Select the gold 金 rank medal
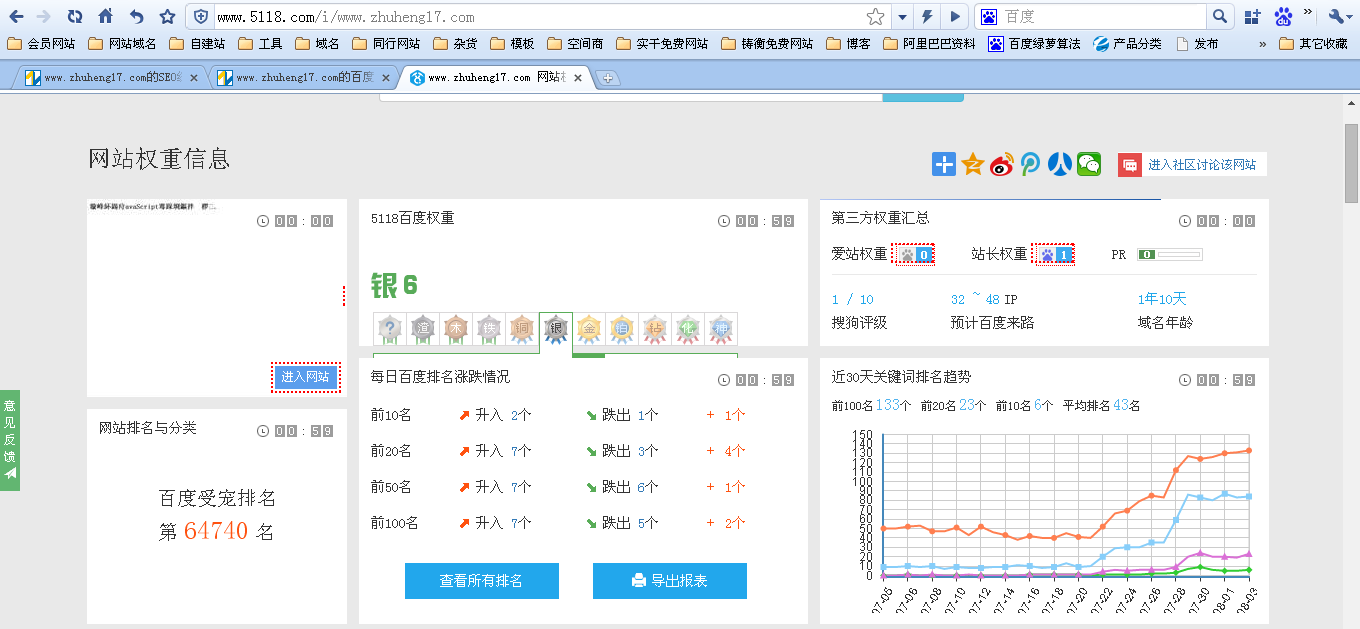This screenshot has height=629, width=1360. pos(588,328)
